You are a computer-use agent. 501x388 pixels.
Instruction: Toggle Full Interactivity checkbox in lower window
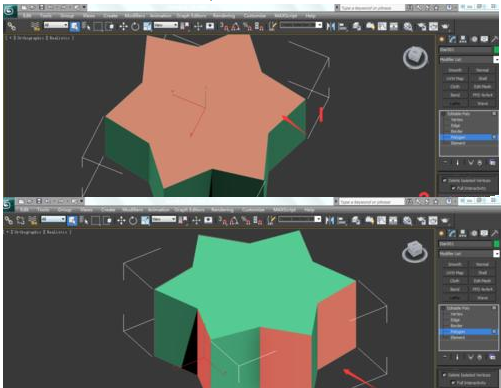pyautogui.click(x=453, y=383)
